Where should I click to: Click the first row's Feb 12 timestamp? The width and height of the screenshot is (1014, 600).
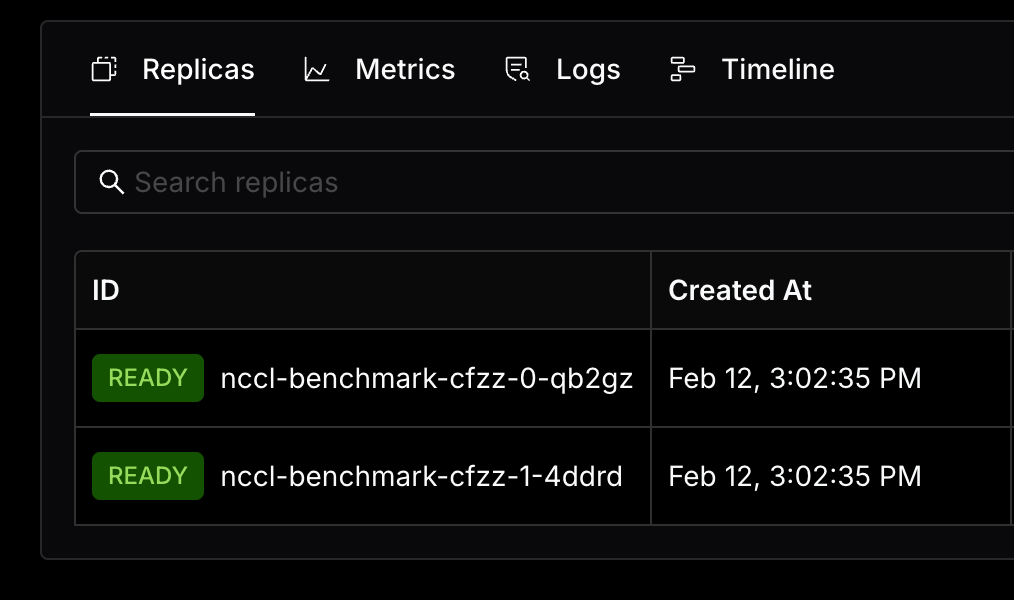795,378
